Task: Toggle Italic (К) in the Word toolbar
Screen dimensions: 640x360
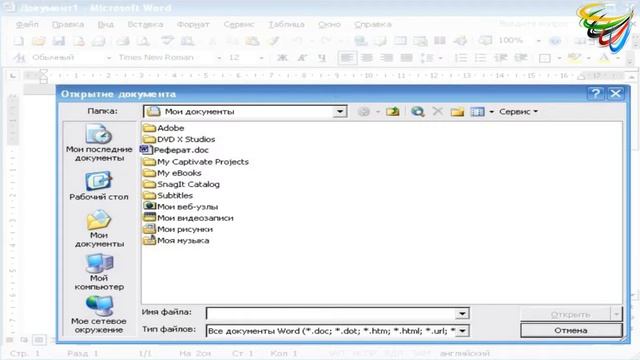Action: click(x=302, y=58)
